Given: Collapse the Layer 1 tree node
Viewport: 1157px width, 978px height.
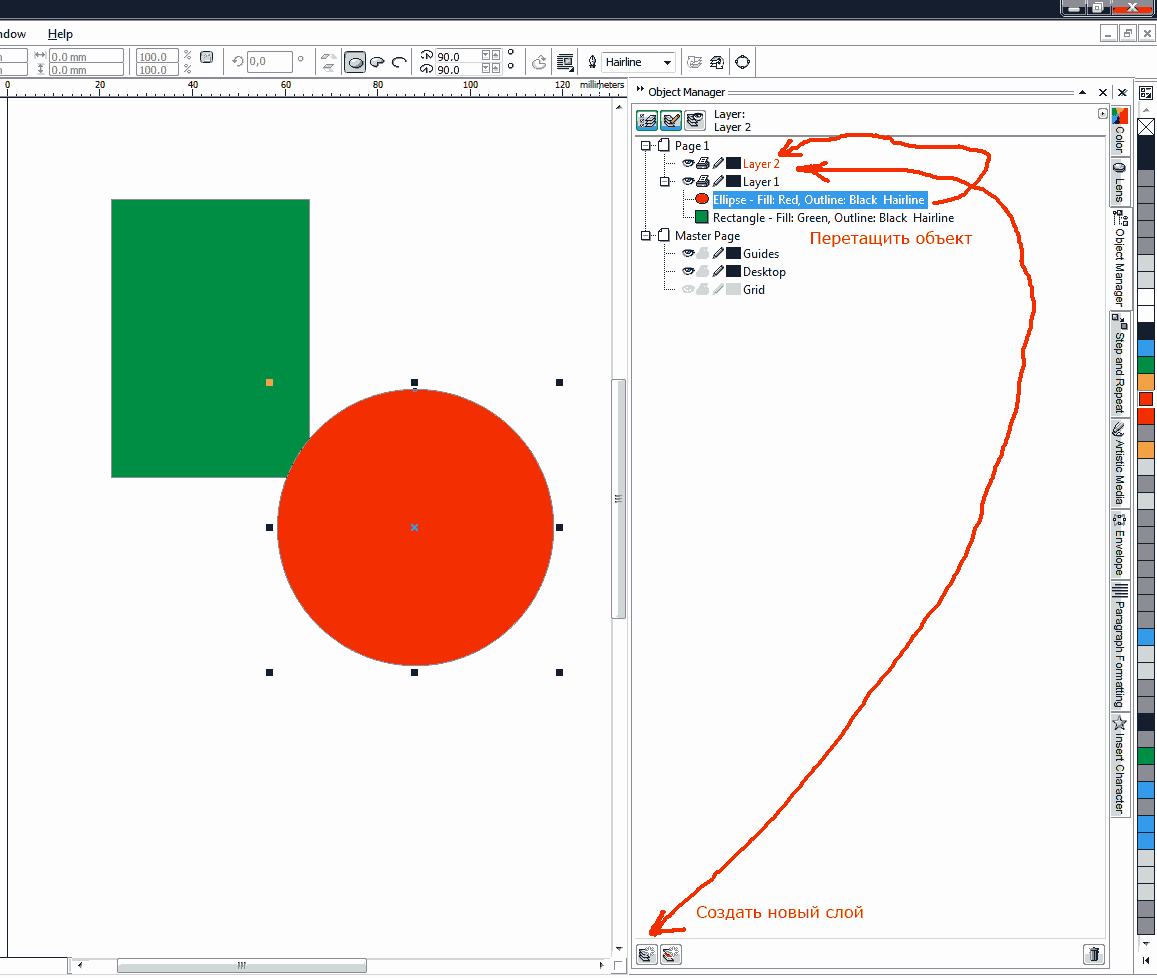Looking at the screenshot, I should click(665, 182).
